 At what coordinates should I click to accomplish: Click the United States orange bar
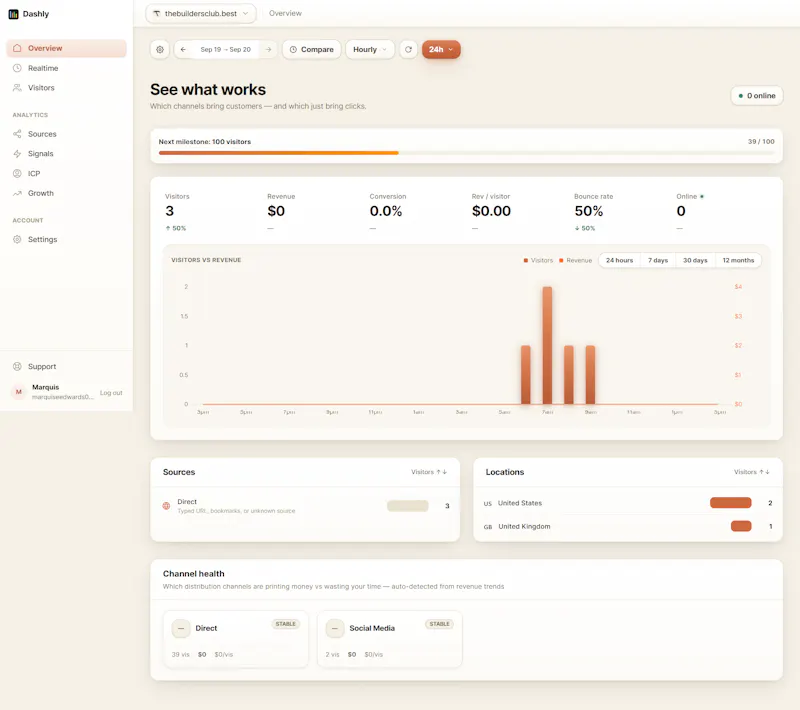pyautogui.click(x=731, y=503)
